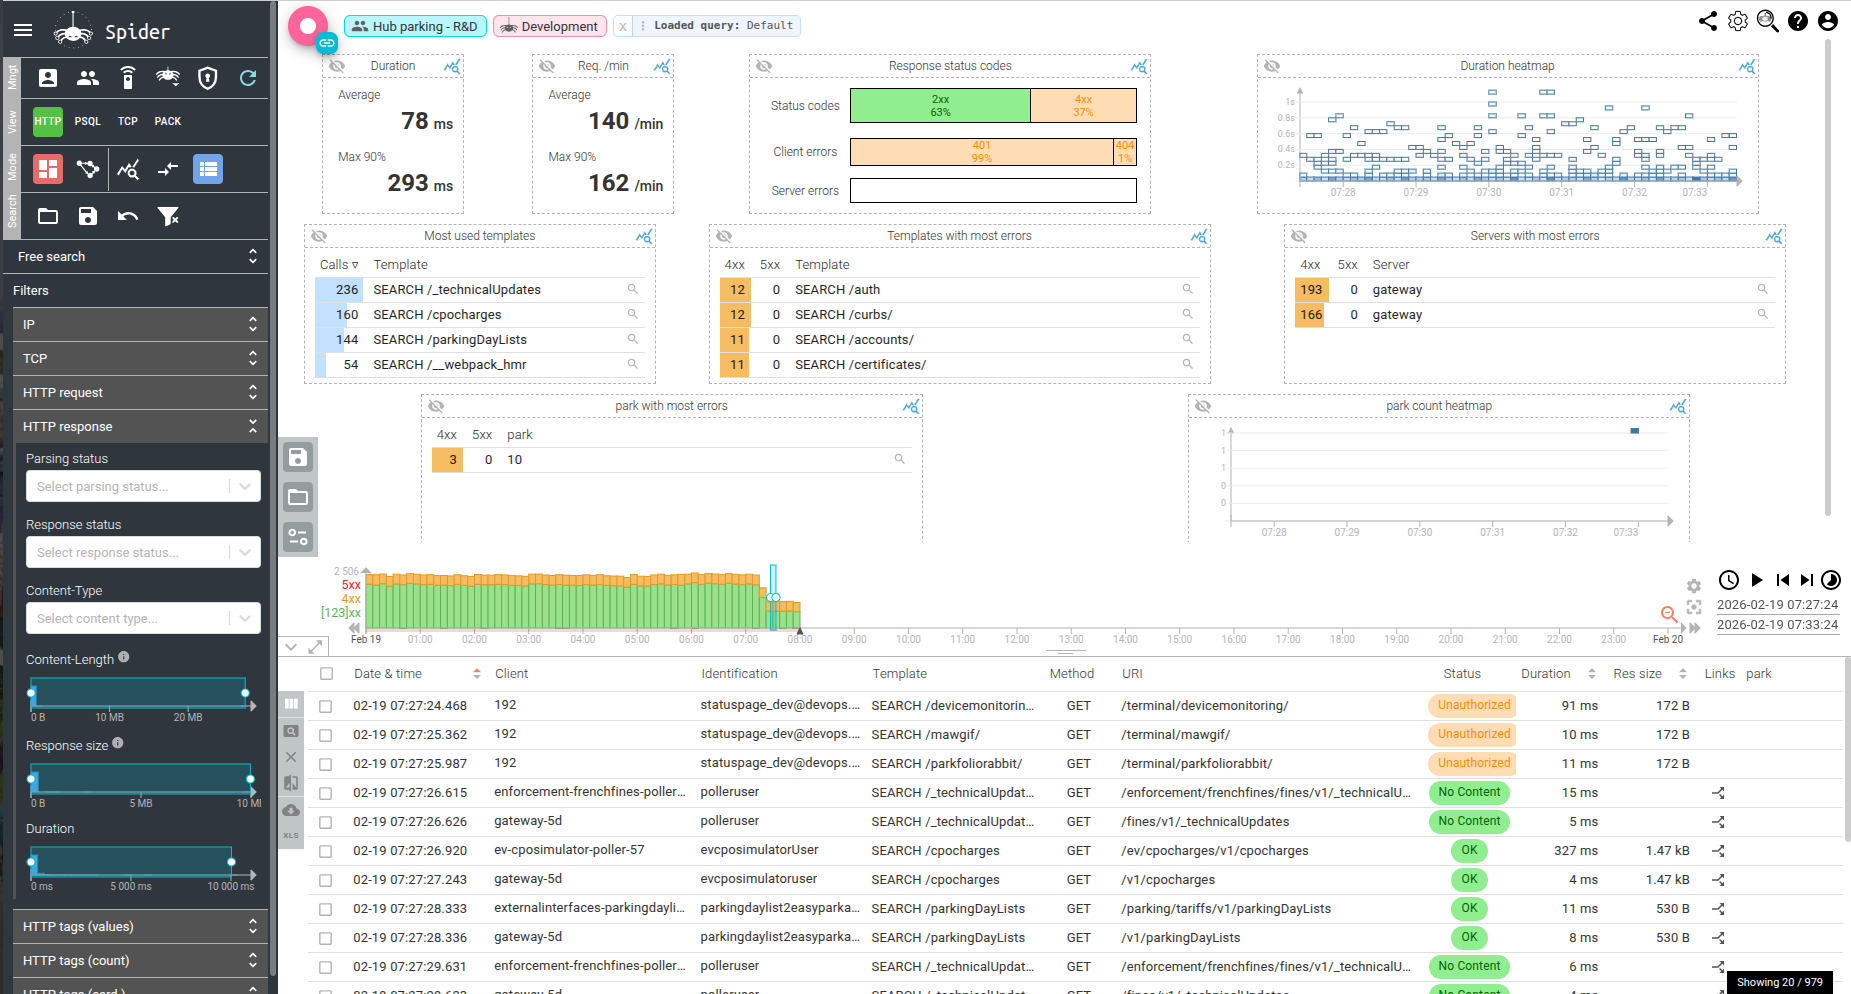Switch to the TCP view tab

(x=128, y=121)
